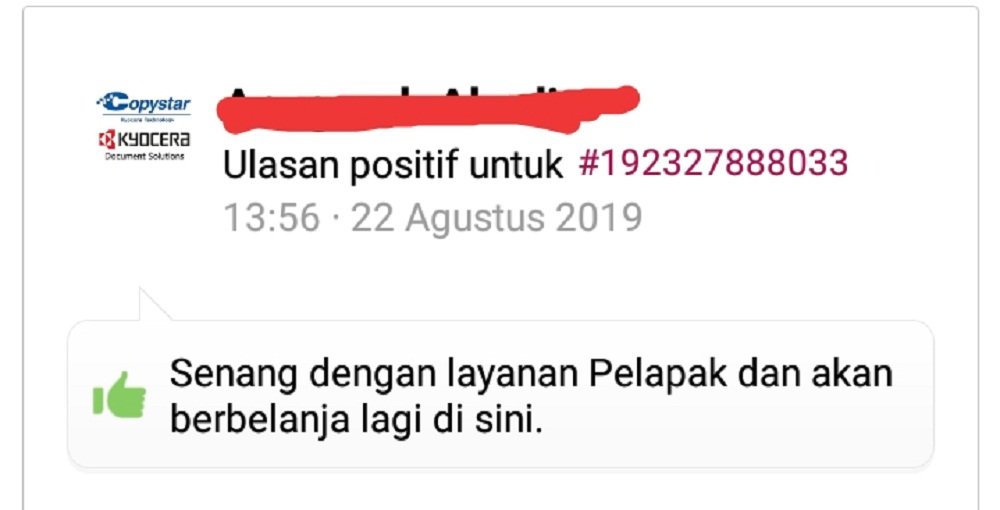Click the word Pelapak in the review

point(657,374)
